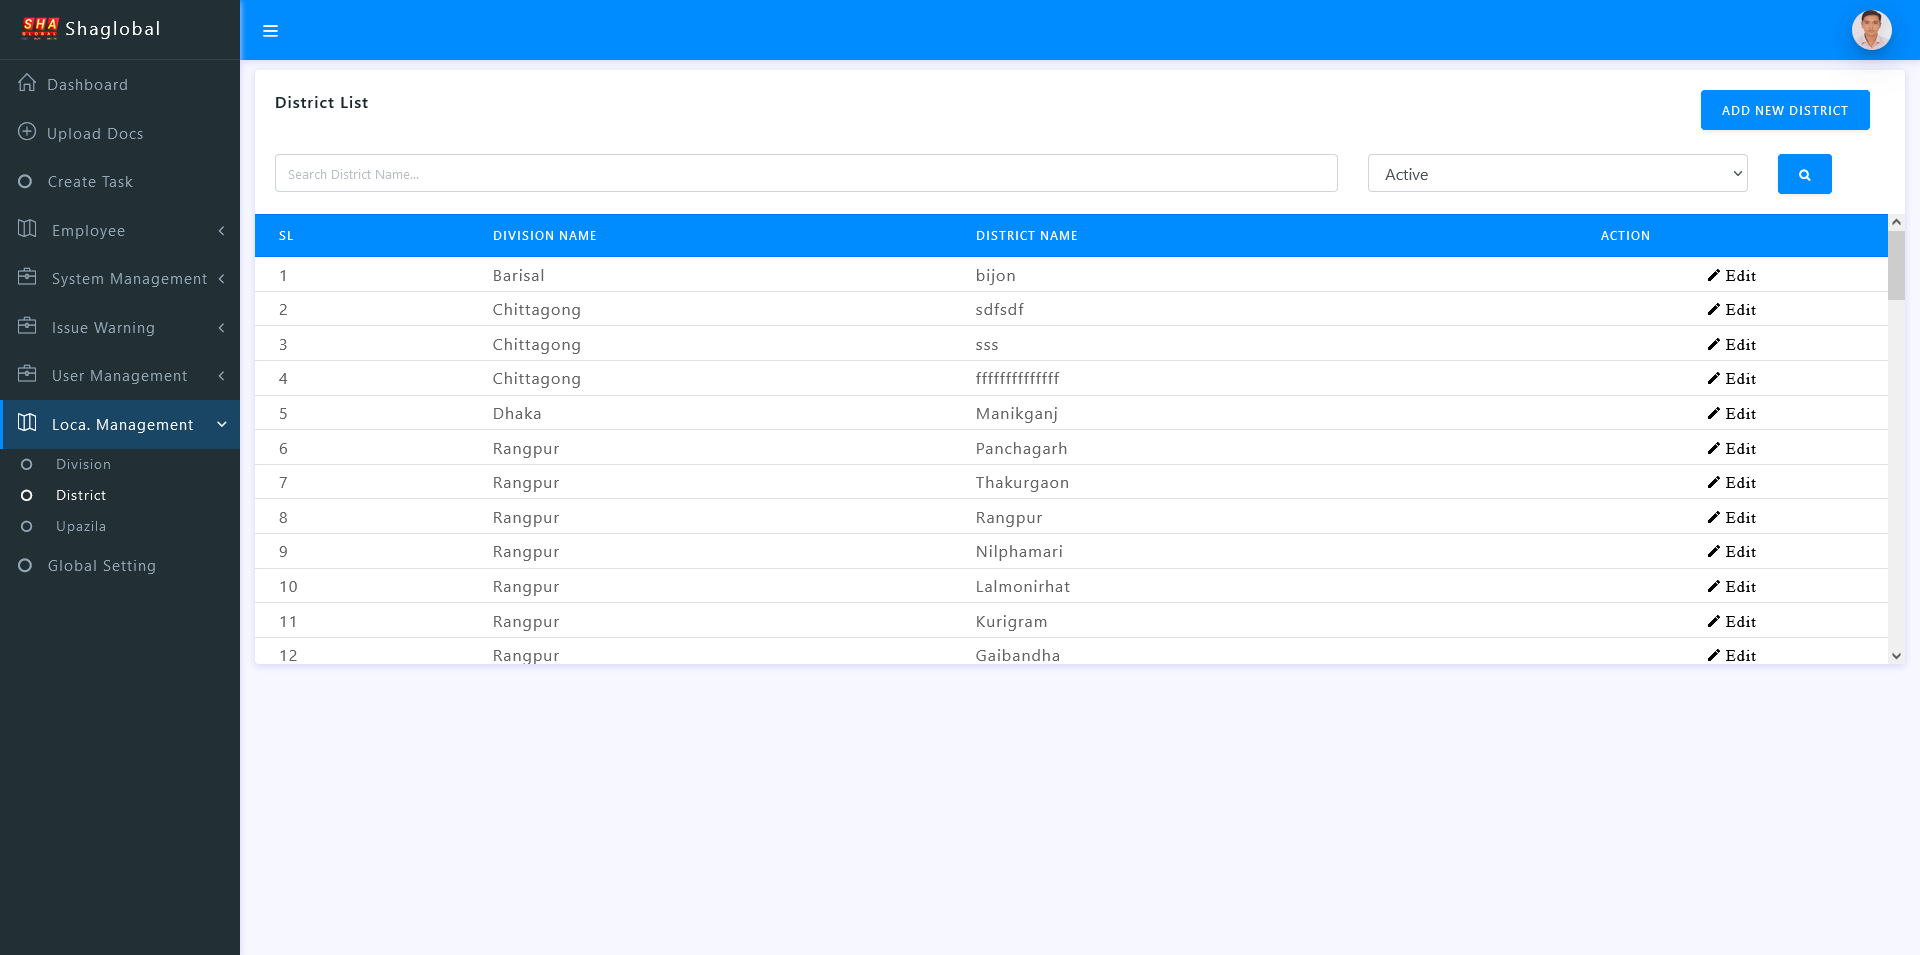Click the Add New District button
This screenshot has height=955, width=1920.
1784,110
